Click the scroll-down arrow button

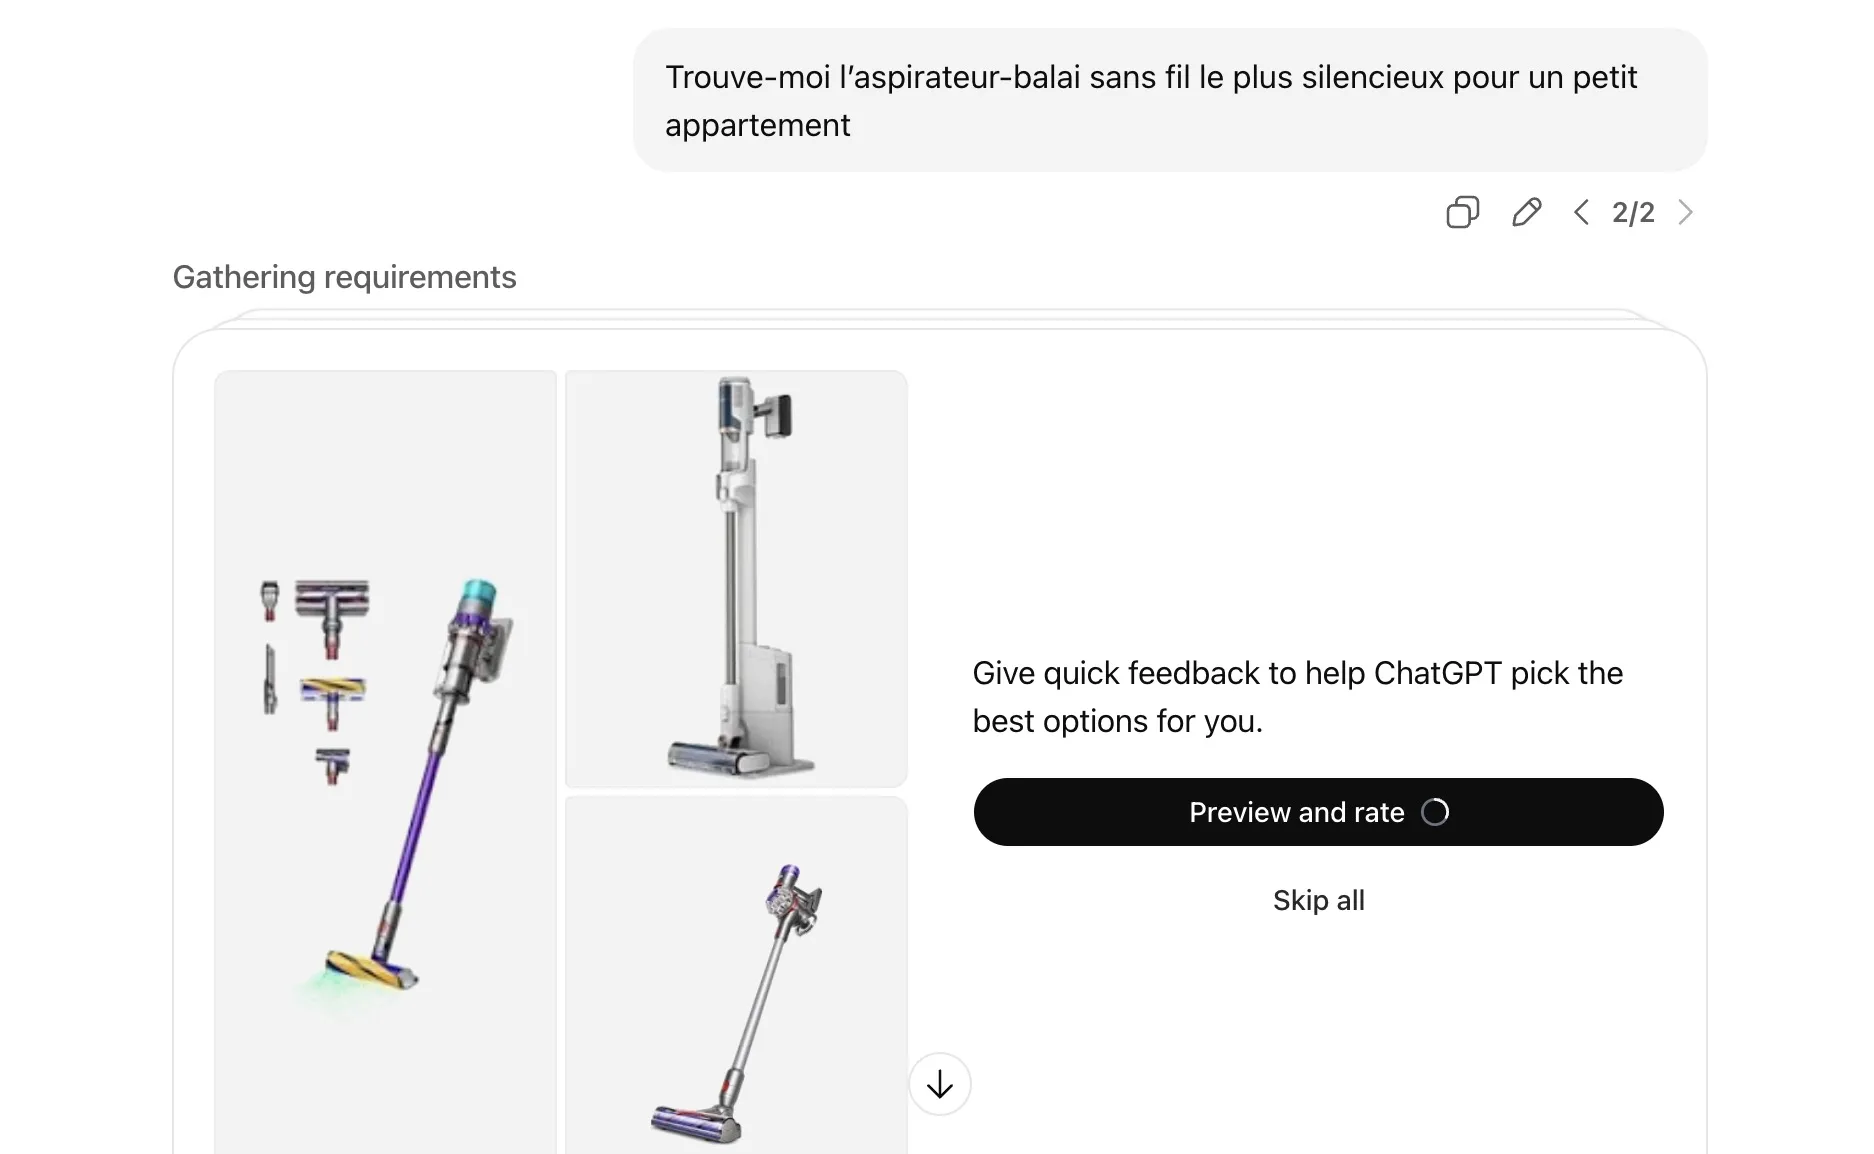point(940,1084)
